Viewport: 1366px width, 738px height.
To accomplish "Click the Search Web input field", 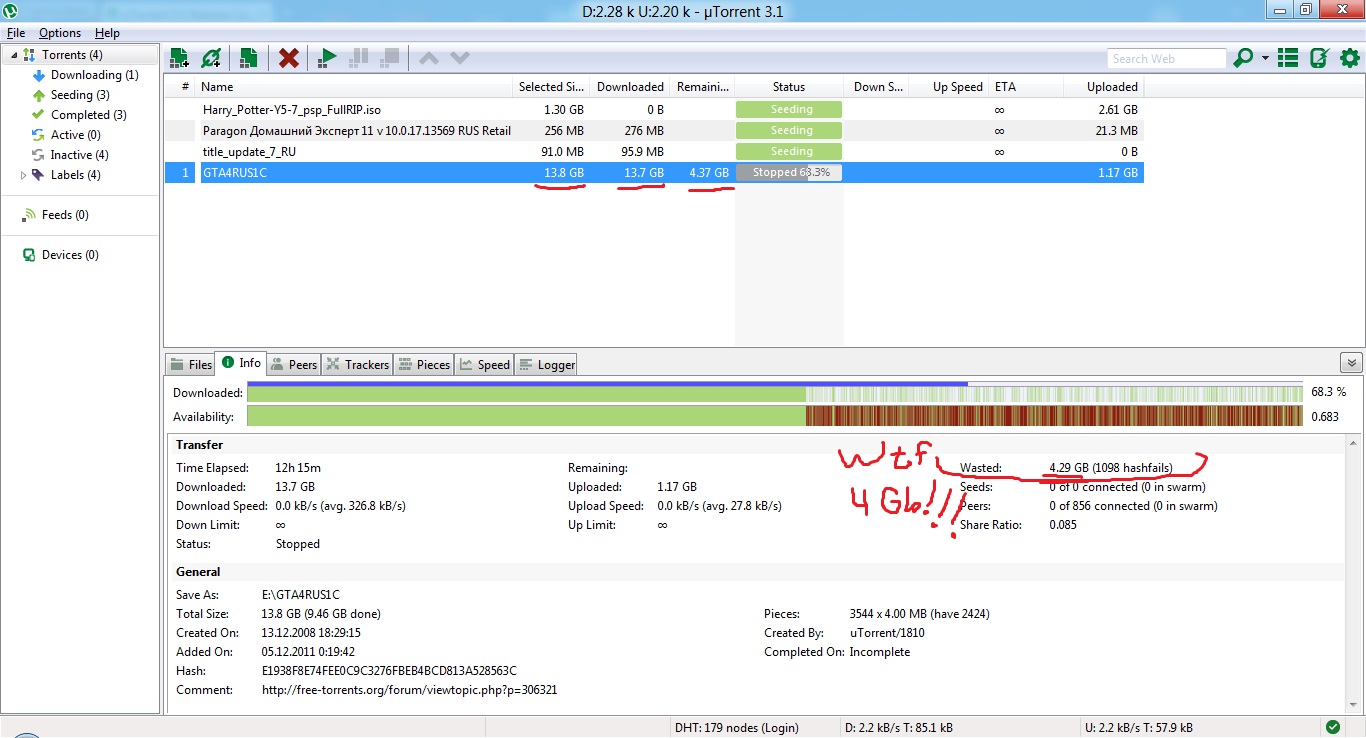I will coord(1166,59).
